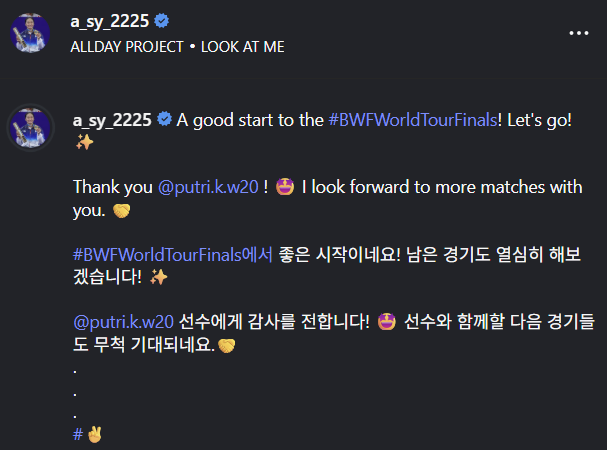Screen dimensions: 607x450
Task: Click the # victory hand hashtag at bottom
Action: (x=87, y=435)
